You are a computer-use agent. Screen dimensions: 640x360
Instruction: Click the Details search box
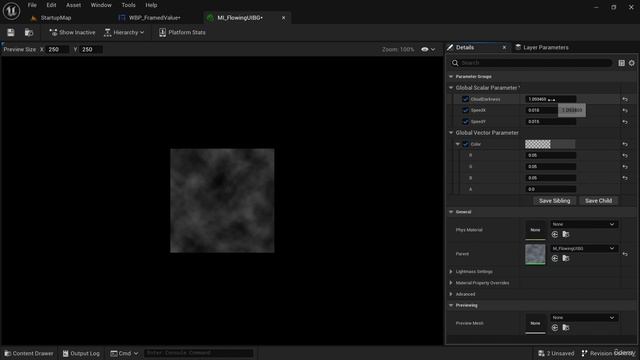point(531,63)
